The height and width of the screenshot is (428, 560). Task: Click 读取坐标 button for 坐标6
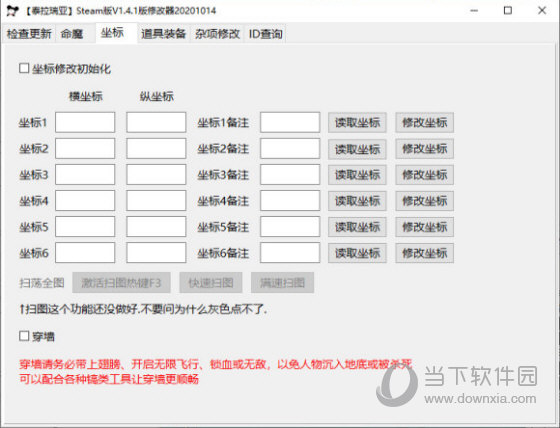coord(357,253)
